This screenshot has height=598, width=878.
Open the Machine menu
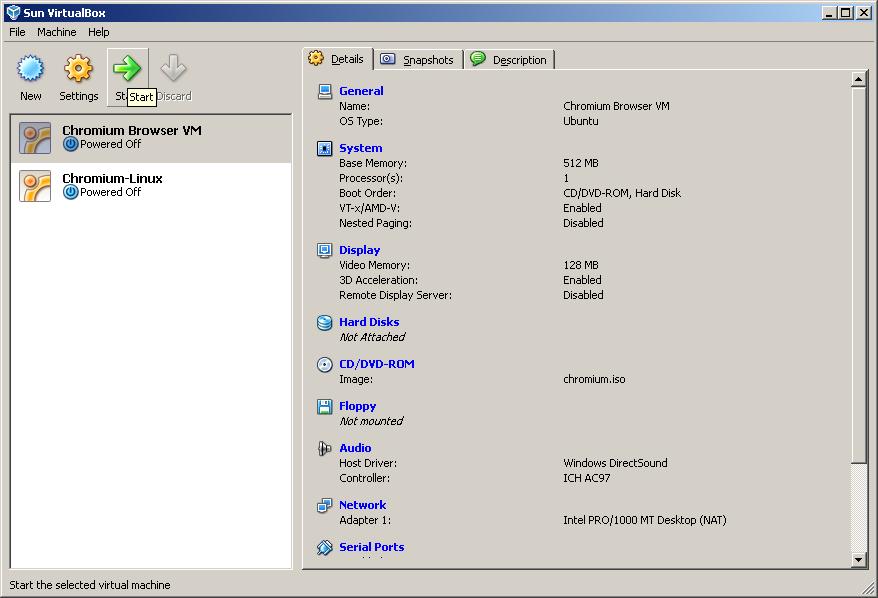(x=57, y=32)
